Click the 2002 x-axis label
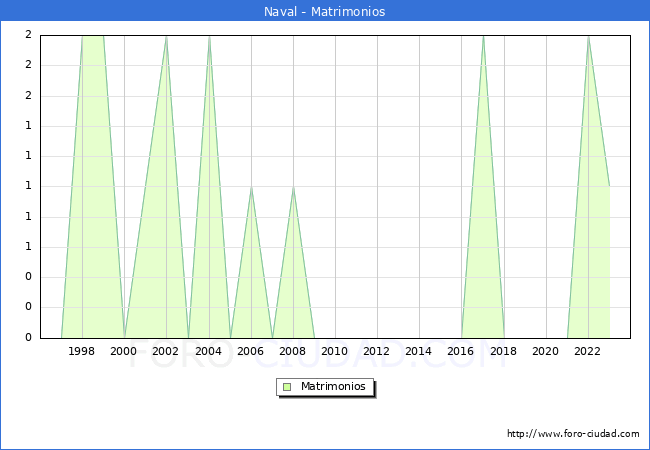 point(165,351)
